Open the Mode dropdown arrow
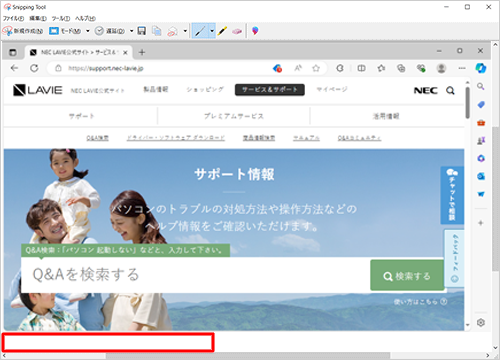The width and height of the screenshot is (500, 360). pos(88,31)
